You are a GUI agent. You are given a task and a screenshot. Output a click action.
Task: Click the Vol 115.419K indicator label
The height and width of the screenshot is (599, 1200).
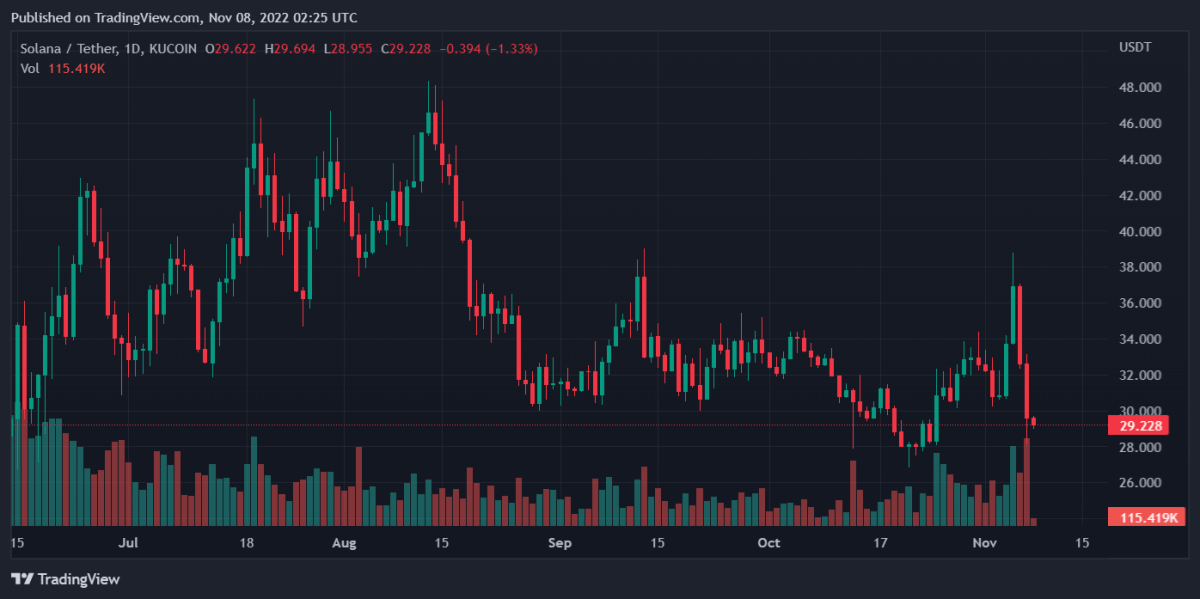[63, 68]
